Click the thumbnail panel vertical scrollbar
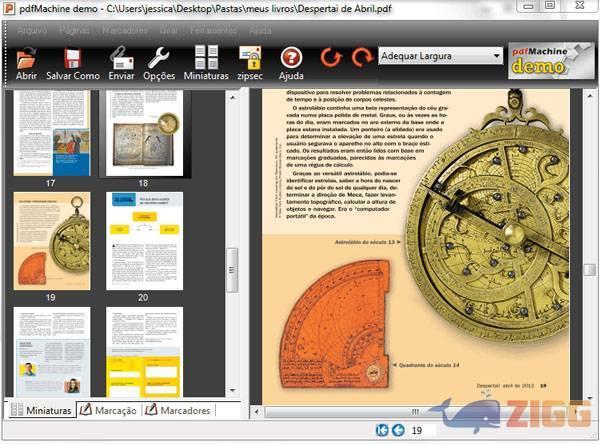The image size is (600, 444). pyautogui.click(x=234, y=270)
